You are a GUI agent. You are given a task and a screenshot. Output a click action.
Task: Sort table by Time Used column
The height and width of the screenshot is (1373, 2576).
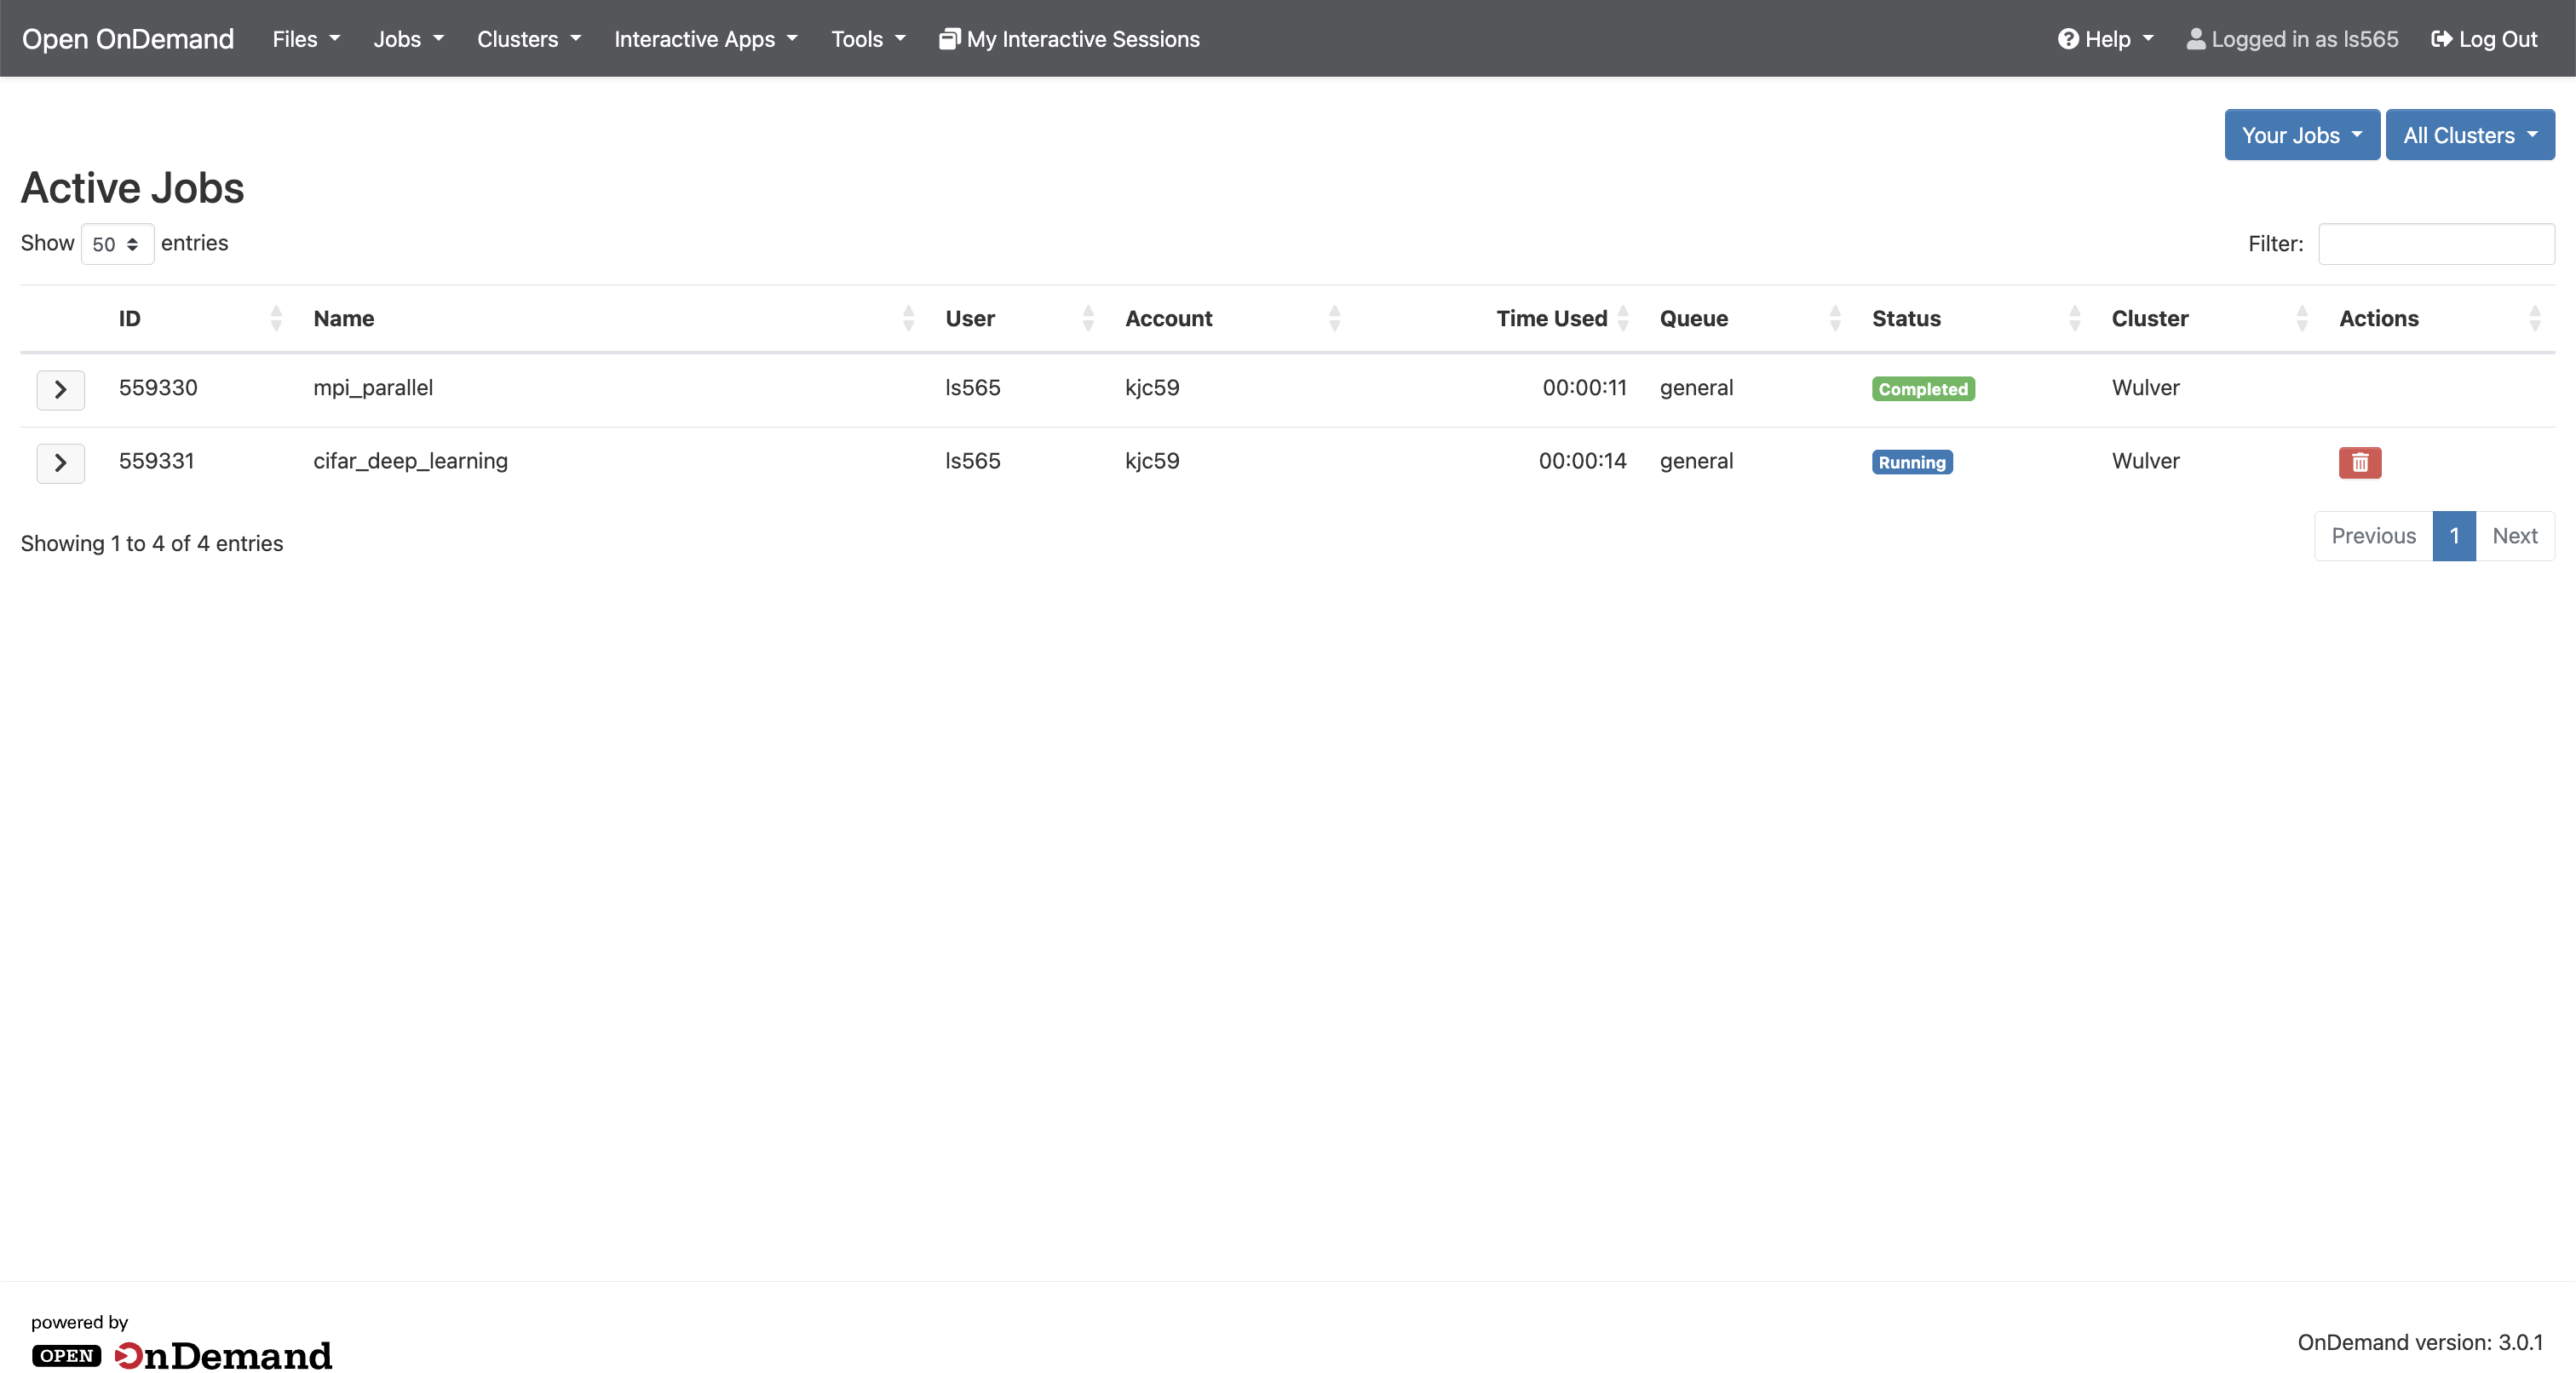click(x=1500, y=318)
